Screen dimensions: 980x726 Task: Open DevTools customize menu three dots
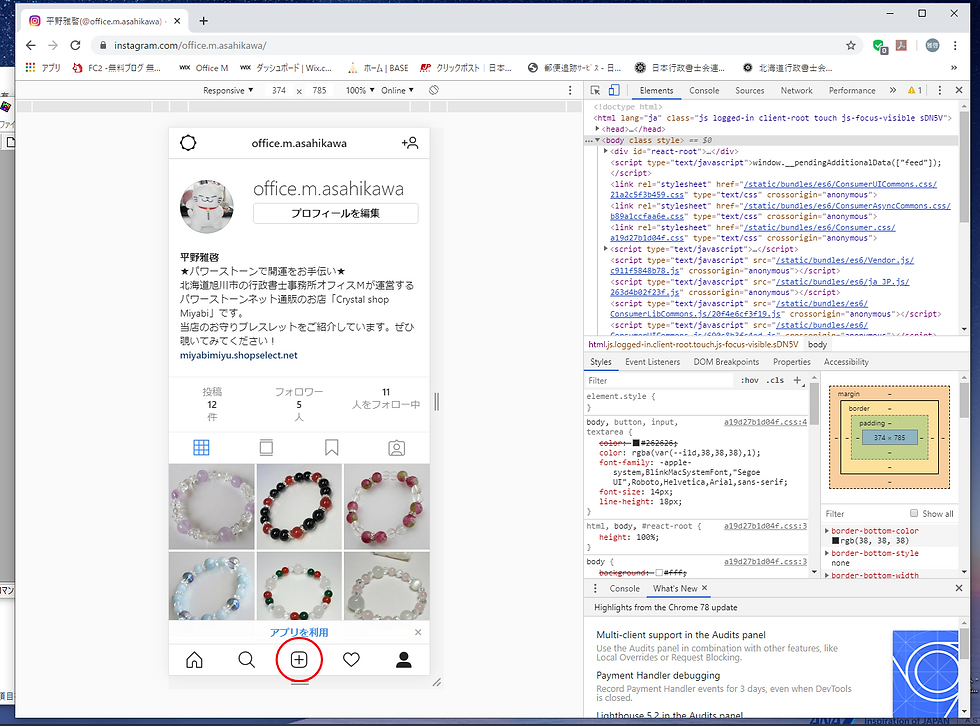939,90
